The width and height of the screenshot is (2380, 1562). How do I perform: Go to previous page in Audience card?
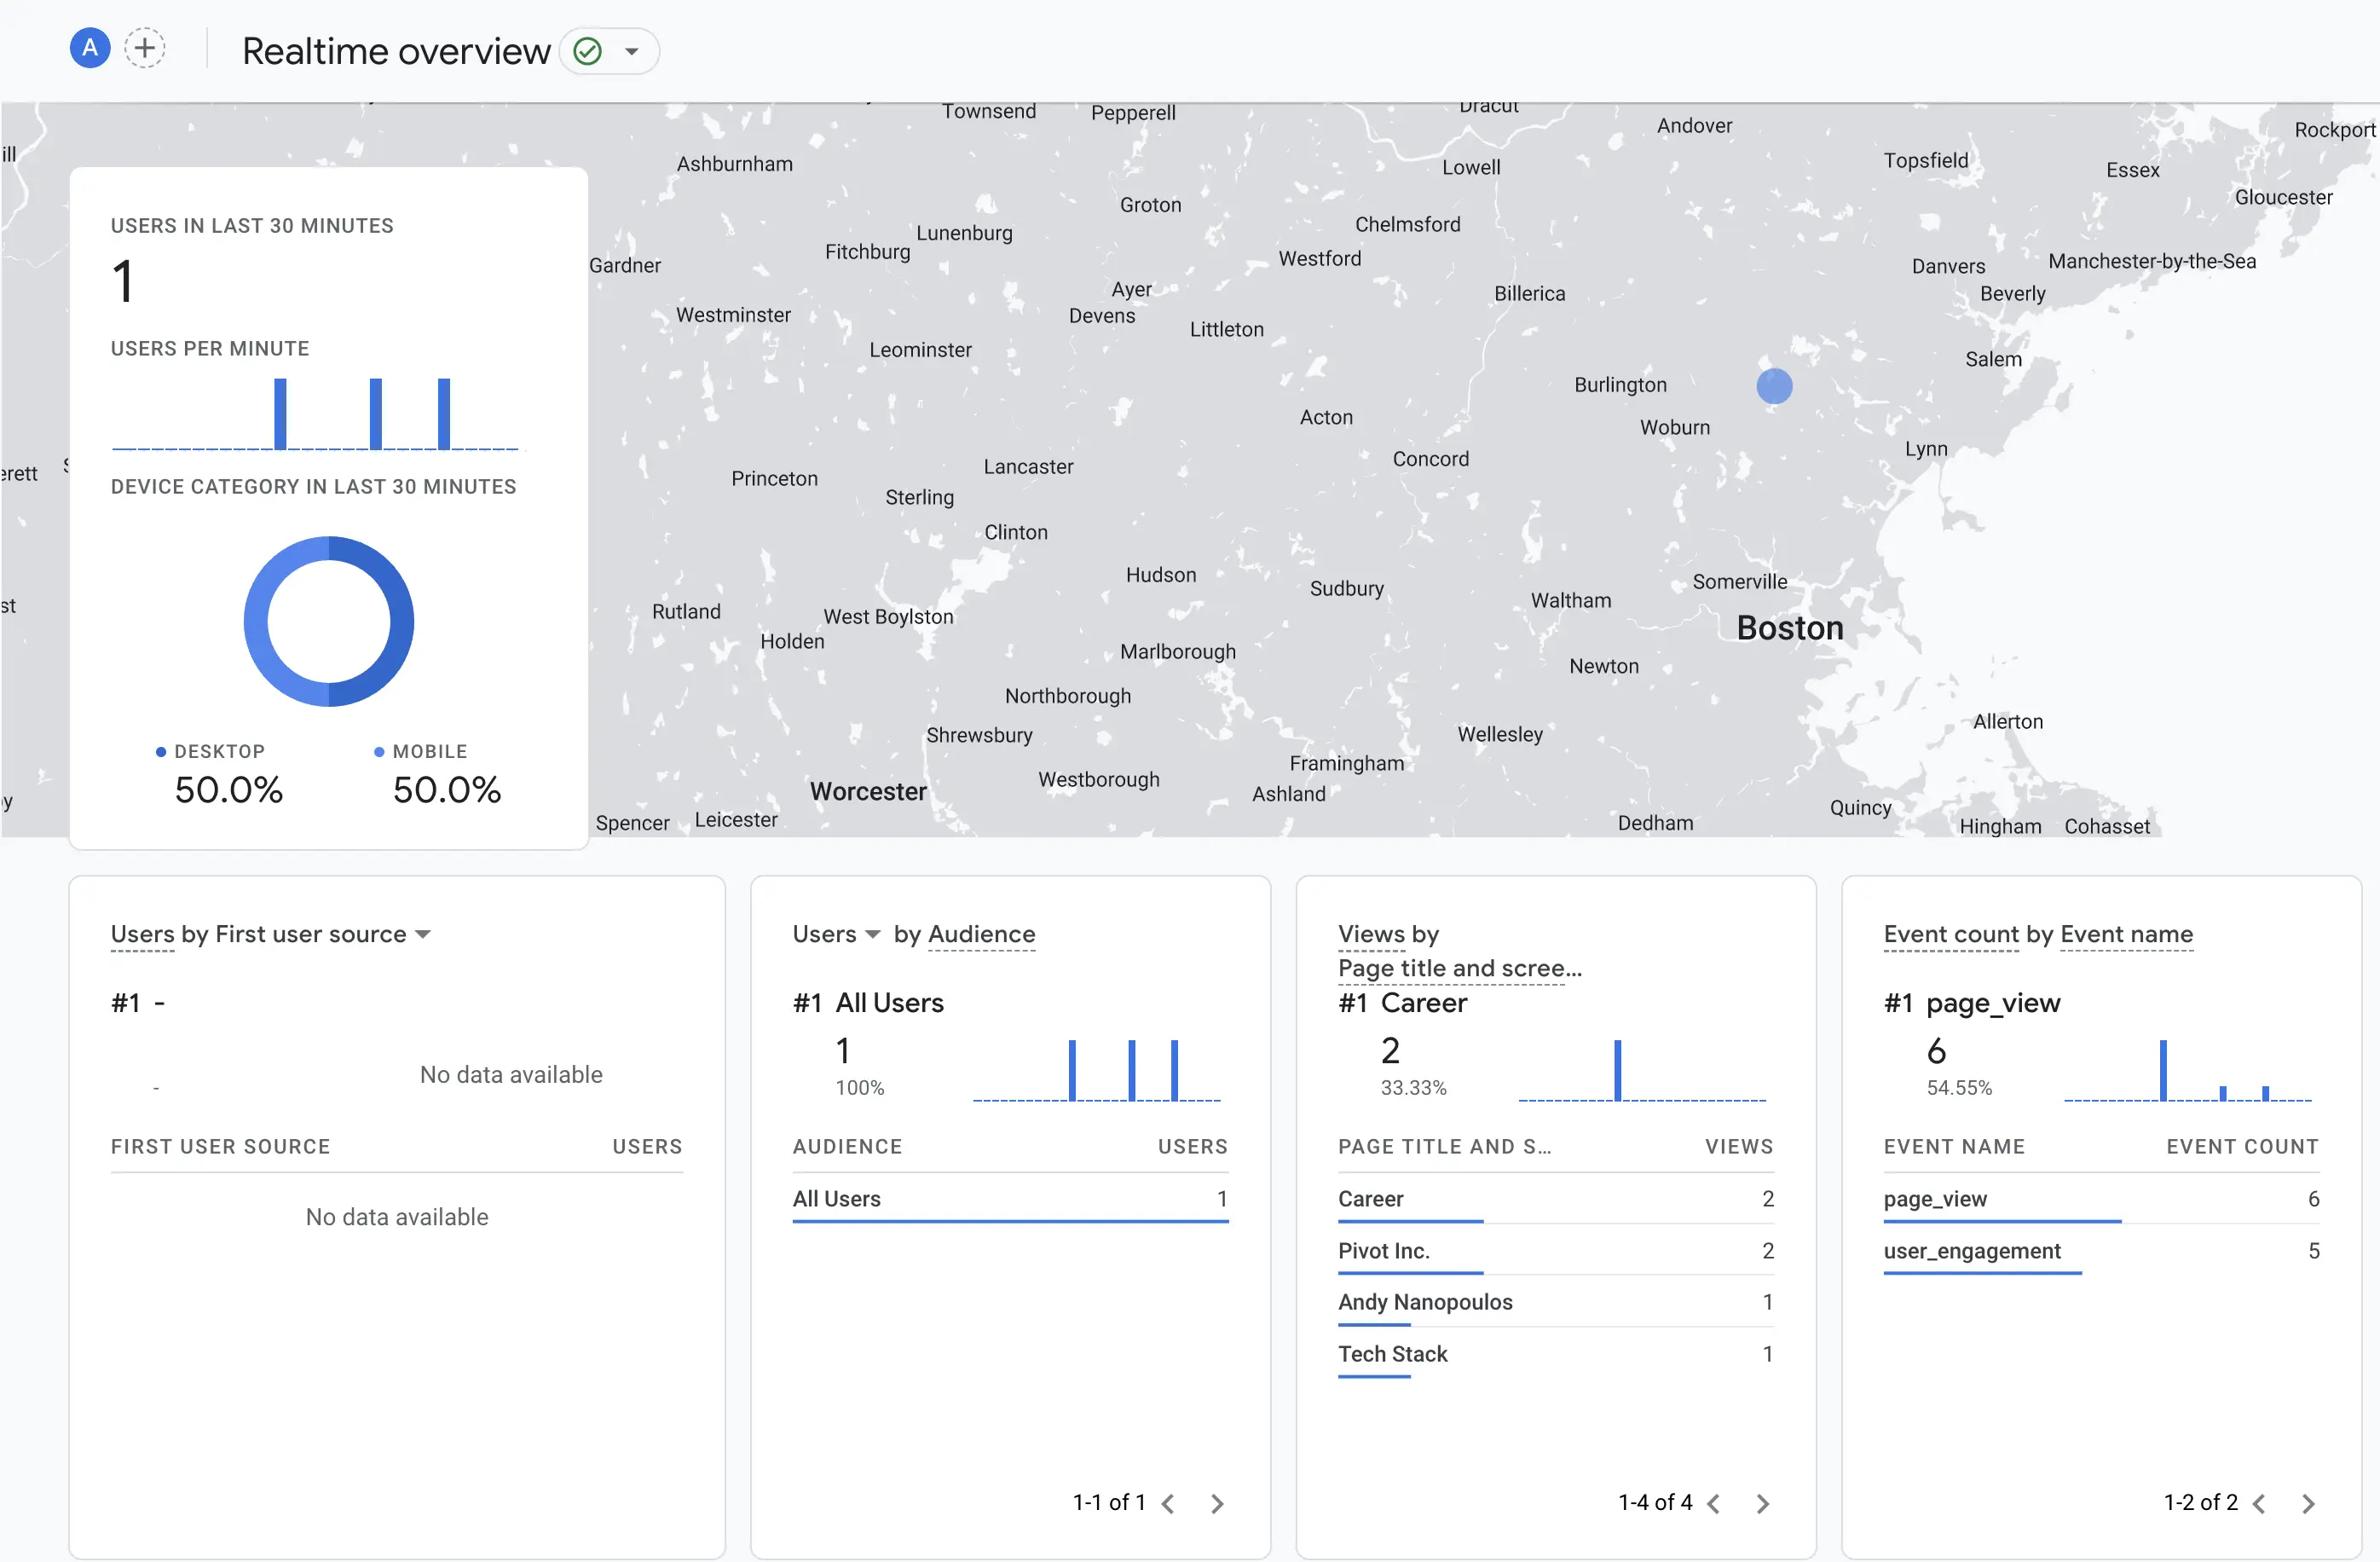(1168, 1503)
